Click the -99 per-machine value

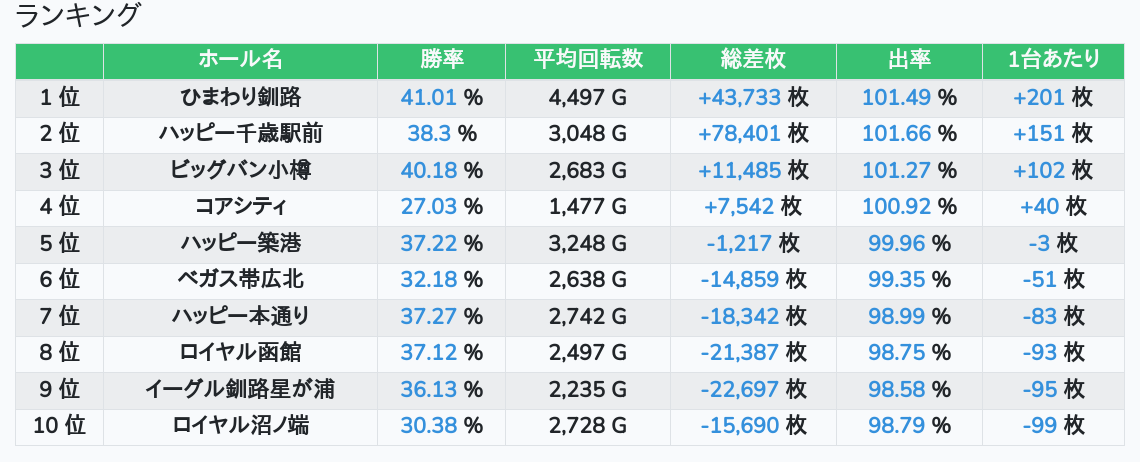coord(1040,426)
